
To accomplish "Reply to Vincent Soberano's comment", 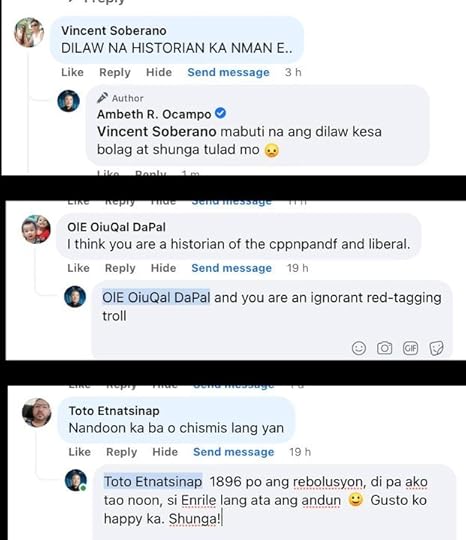I will click(x=115, y=72).
